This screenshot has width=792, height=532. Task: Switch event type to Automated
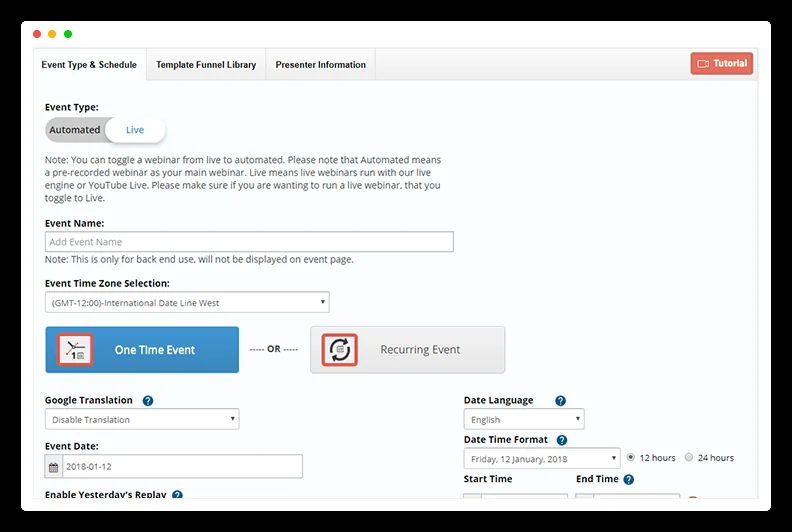click(75, 130)
